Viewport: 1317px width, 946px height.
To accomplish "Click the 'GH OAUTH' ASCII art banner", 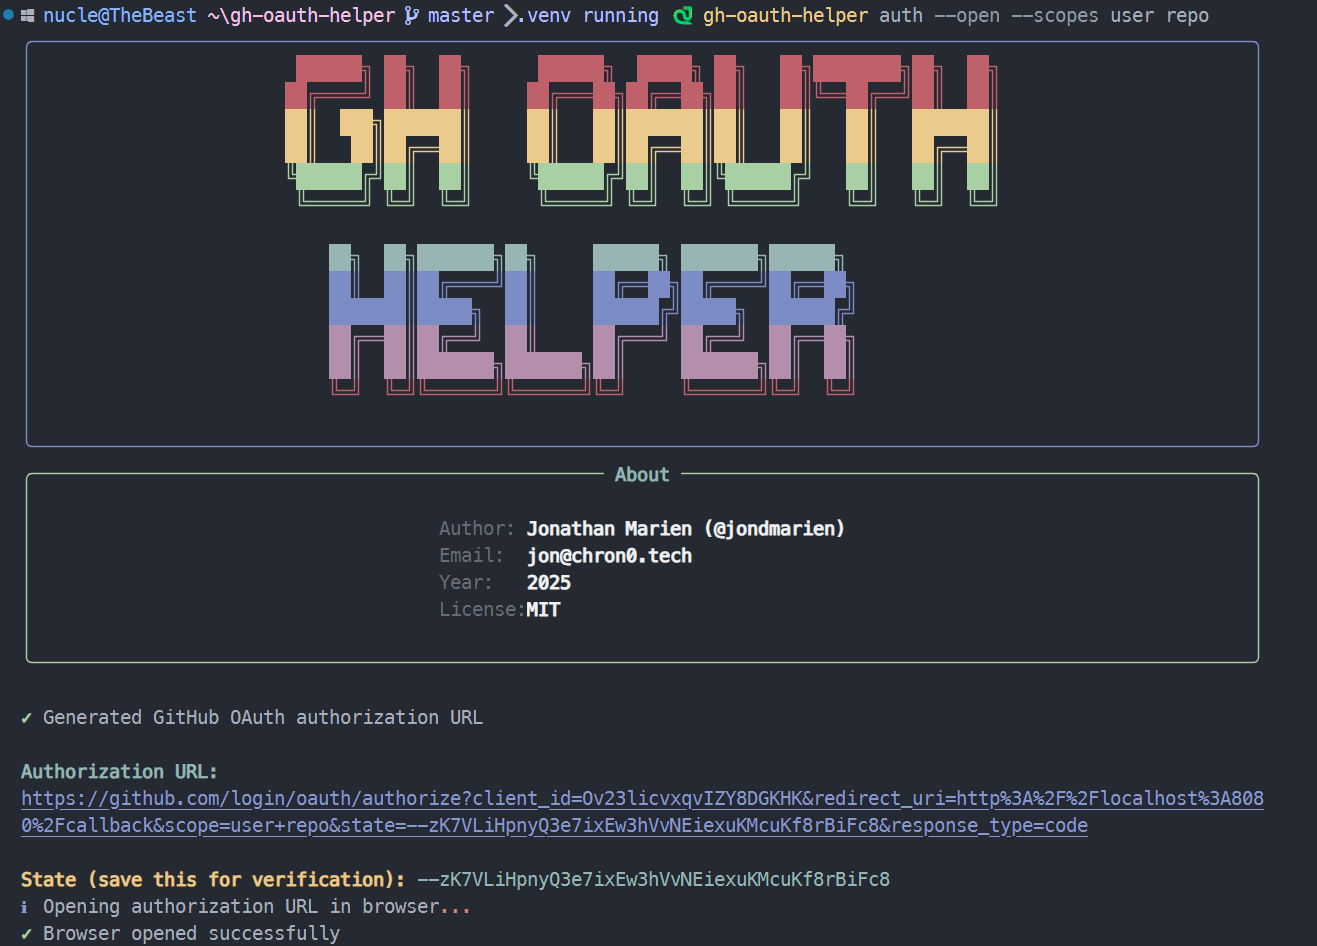I will point(641,131).
